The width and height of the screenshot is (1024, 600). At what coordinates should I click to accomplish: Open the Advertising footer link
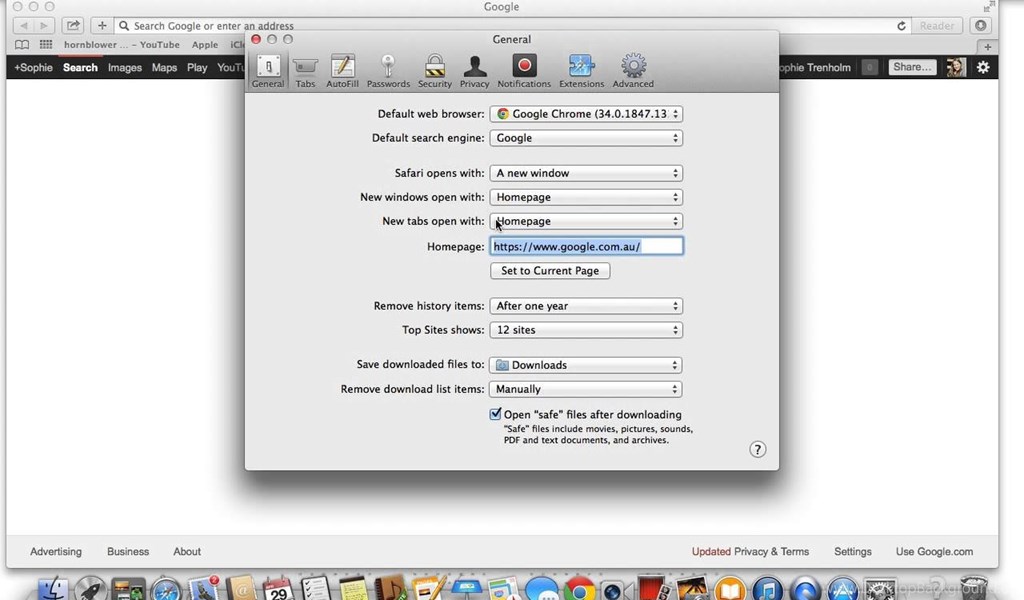56,552
